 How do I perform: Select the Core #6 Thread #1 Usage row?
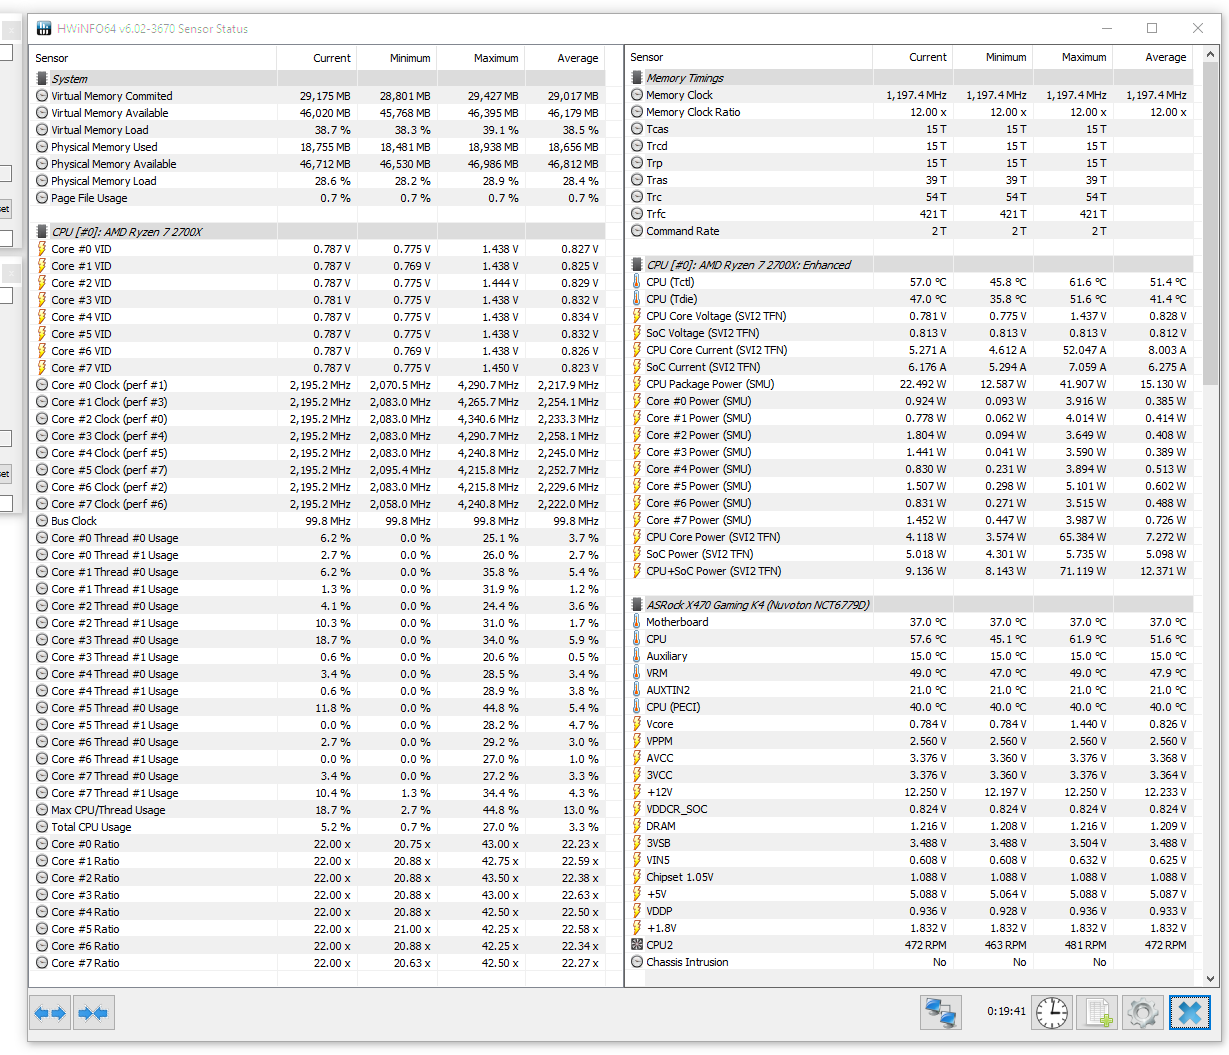[318, 759]
